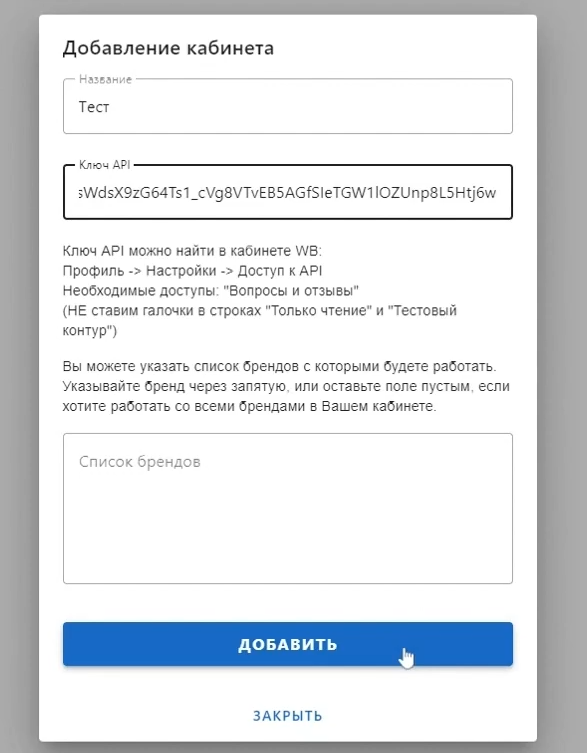Close the dialog via ЗАКРЫТЬ
The image size is (587, 753).
pyautogui.click(x=288, y=716)
